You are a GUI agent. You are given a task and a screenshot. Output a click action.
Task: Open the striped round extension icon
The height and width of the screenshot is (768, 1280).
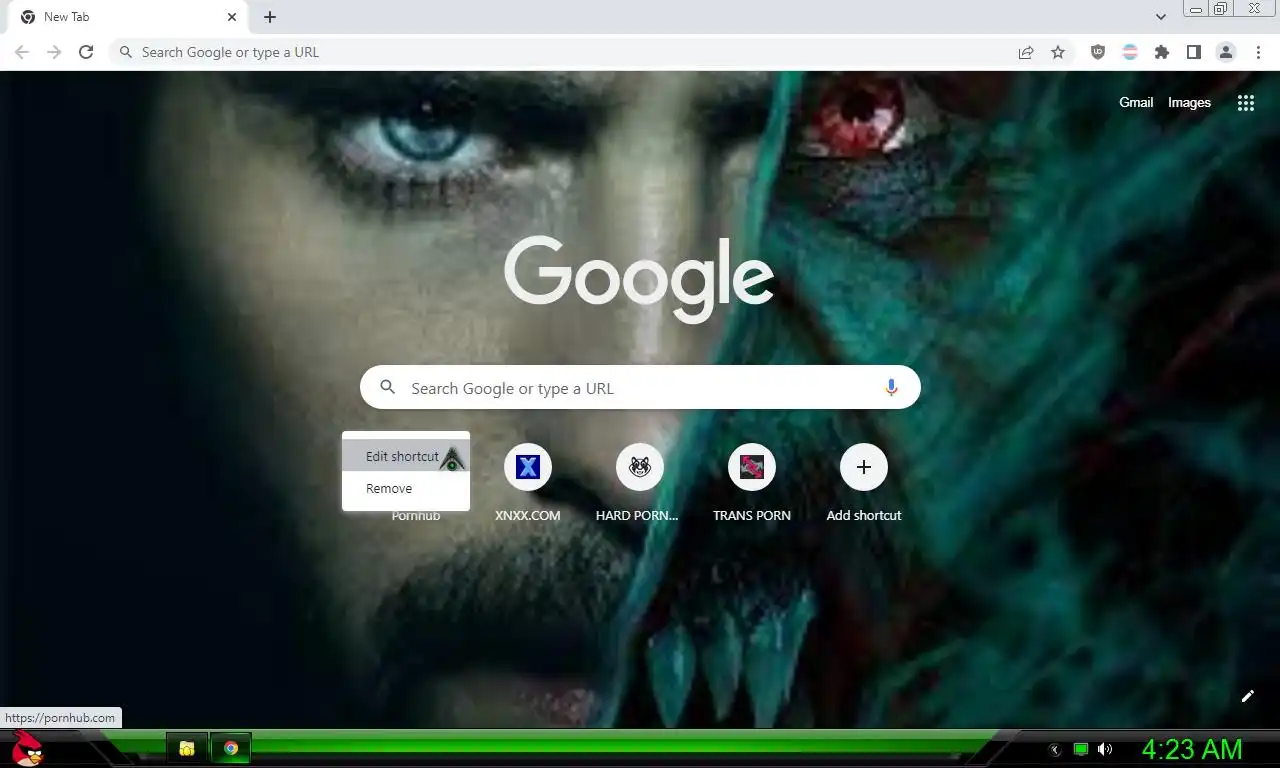(1130, 52)
